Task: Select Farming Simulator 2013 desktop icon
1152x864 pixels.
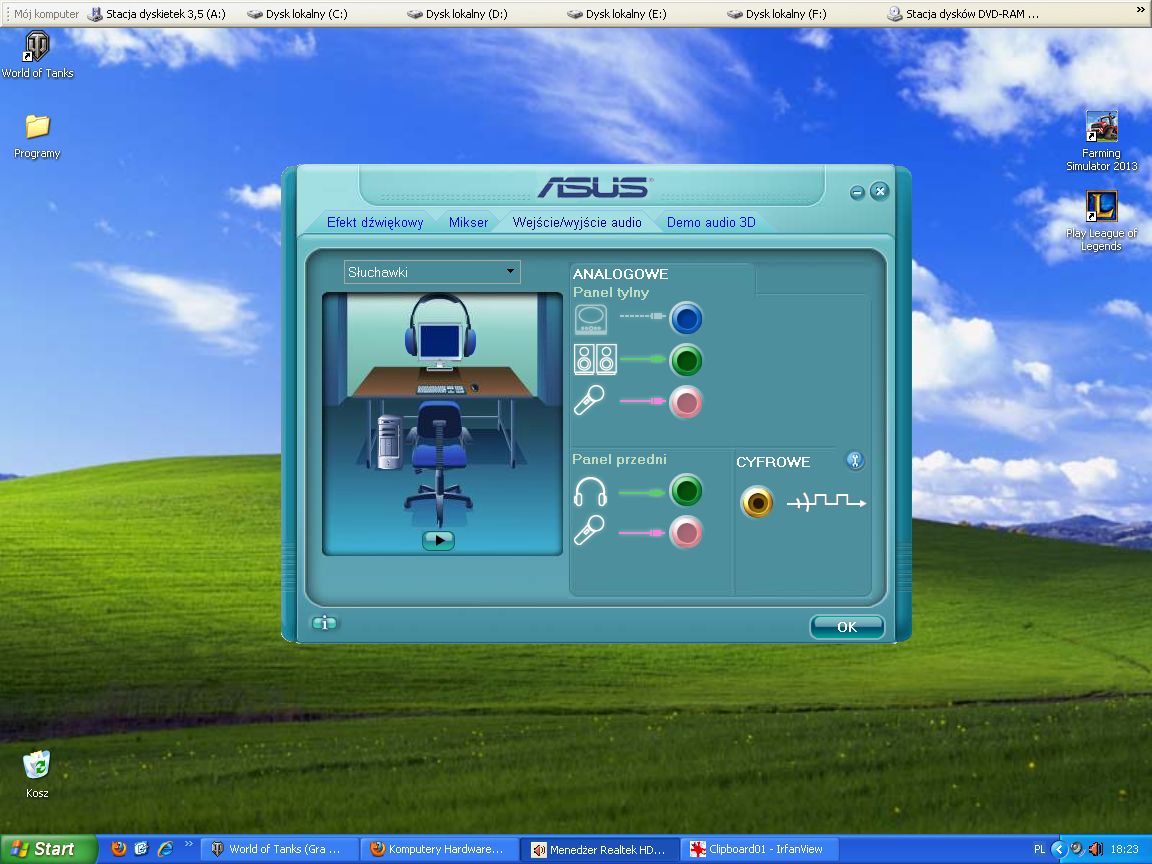Action: point(1101,141)
